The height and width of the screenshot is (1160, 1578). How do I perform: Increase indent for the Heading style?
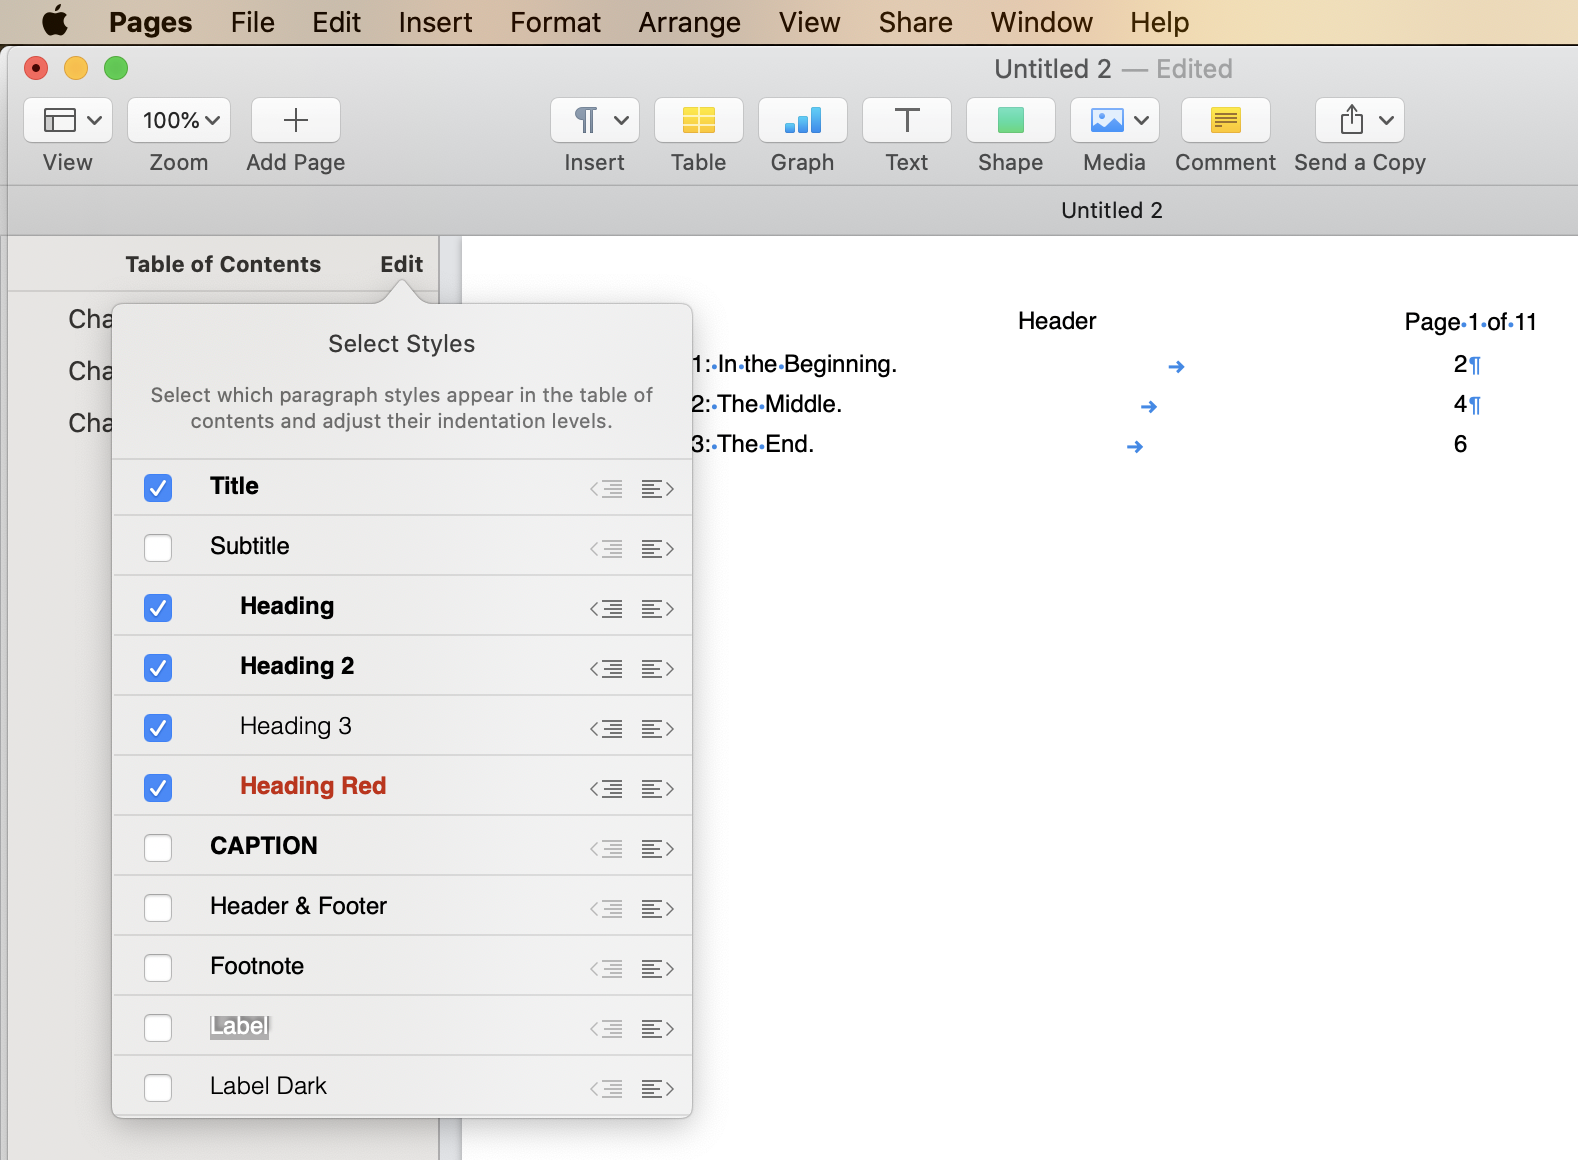657,609
